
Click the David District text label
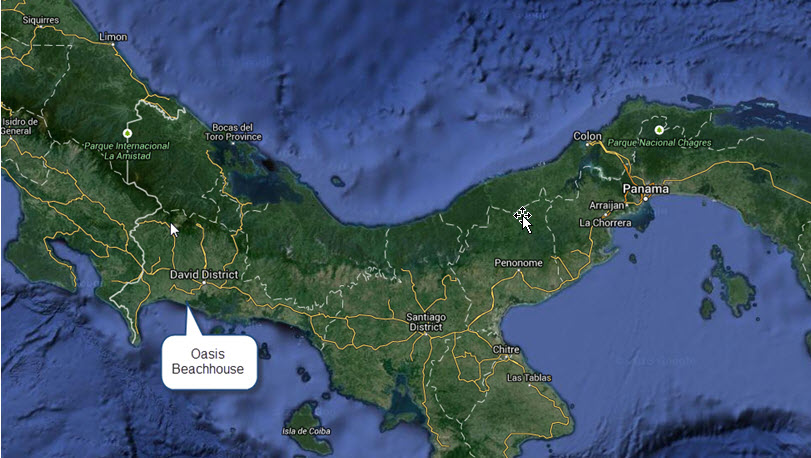(203, 273)
